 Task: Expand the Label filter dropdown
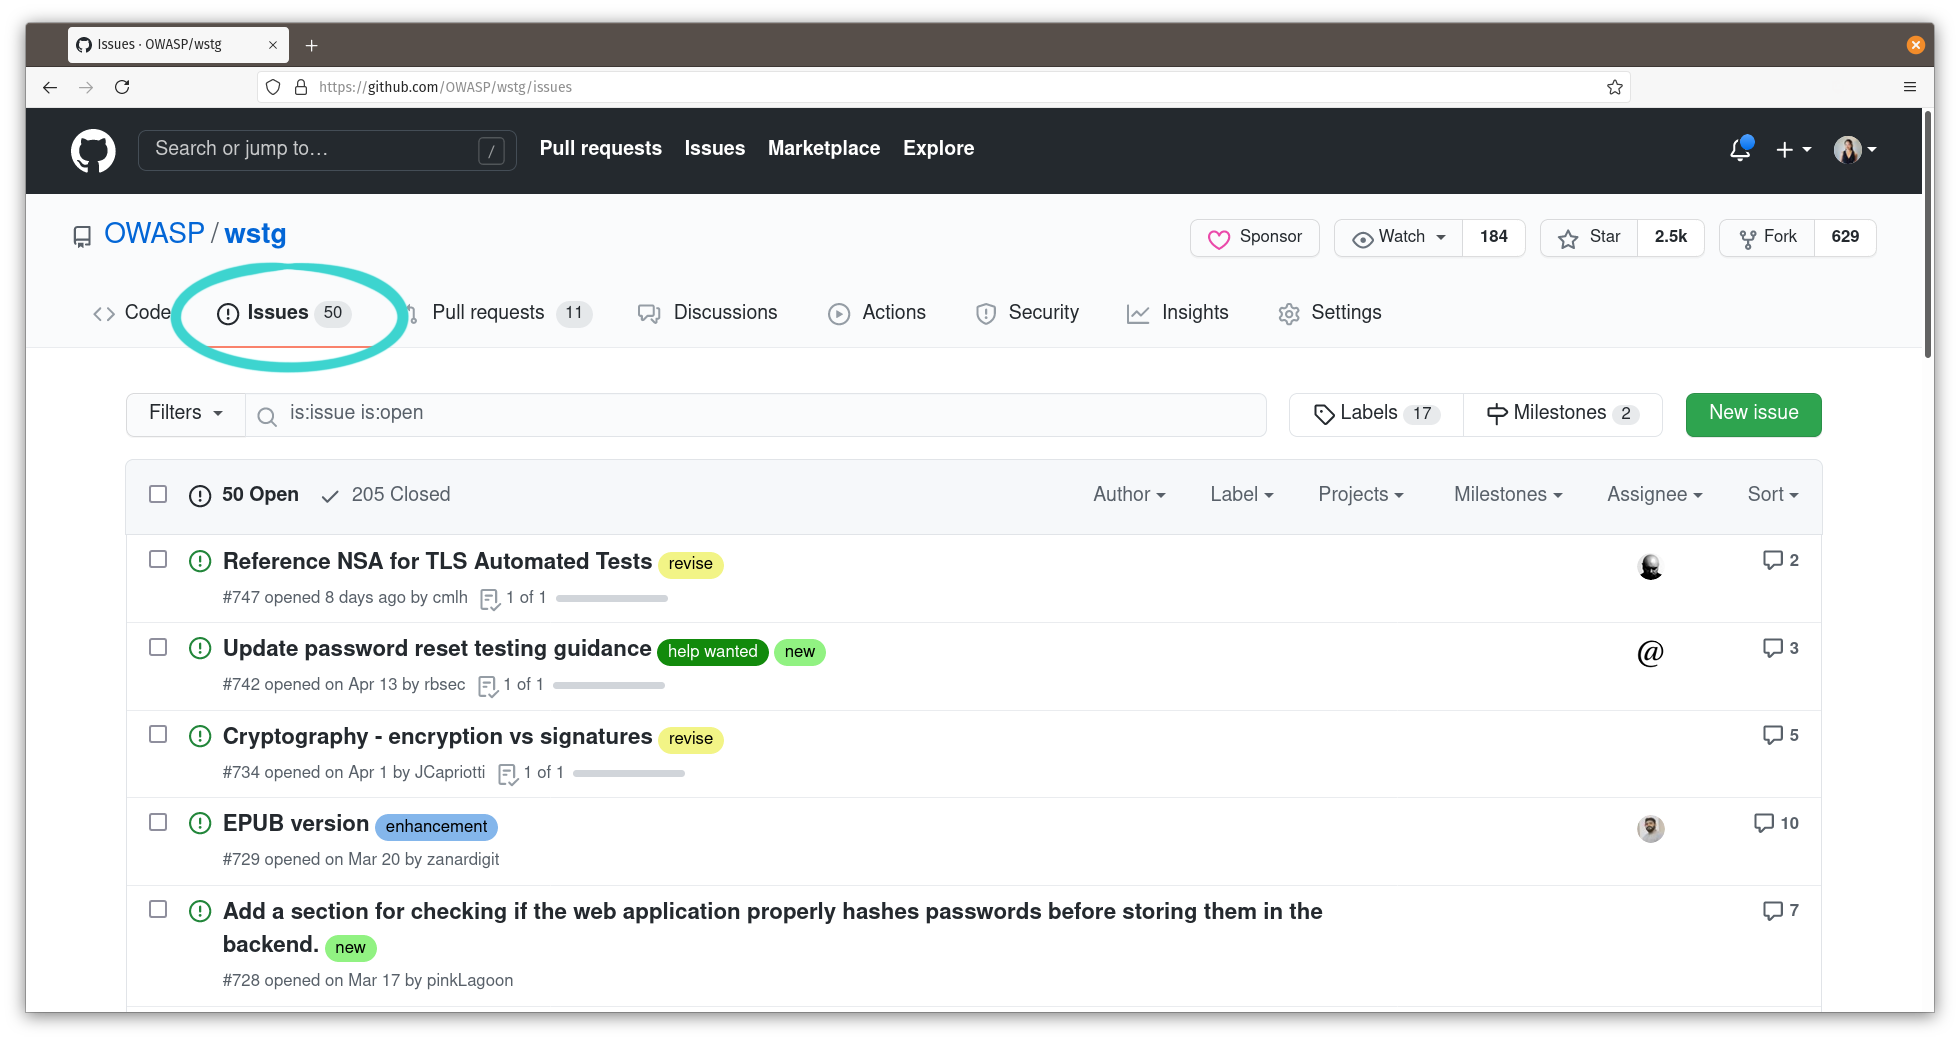(x=1241, y=494)
